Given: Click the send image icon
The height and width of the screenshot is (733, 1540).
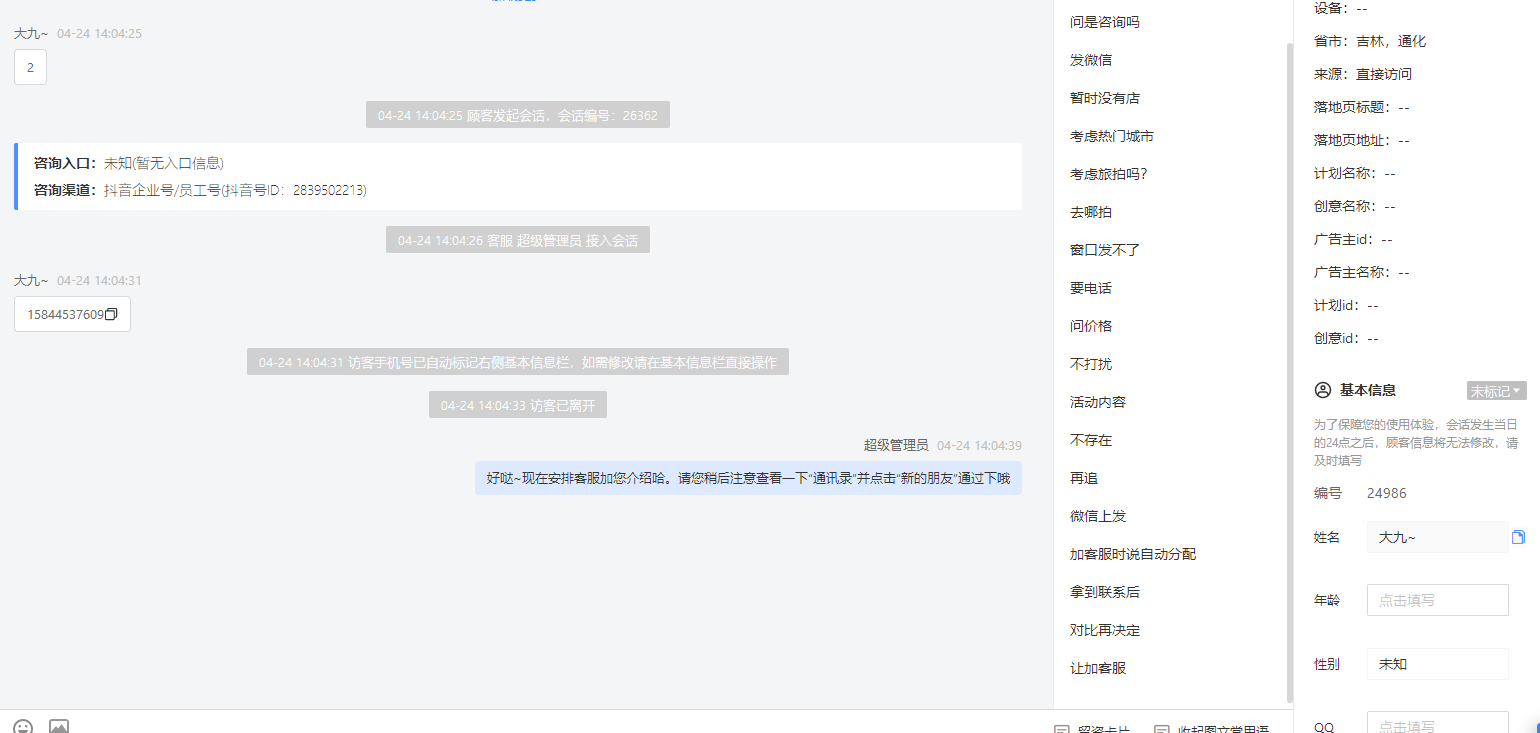Looking at the screenshot, I should click(x=59, y=727).
